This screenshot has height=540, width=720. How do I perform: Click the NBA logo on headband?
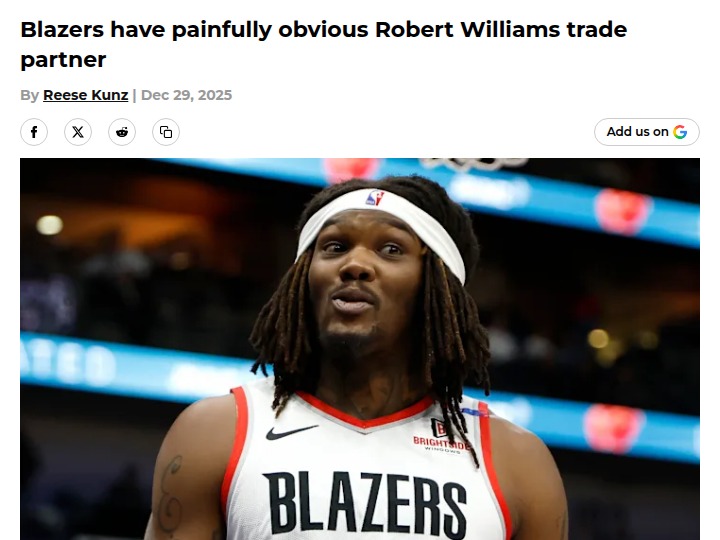[375, 198]
